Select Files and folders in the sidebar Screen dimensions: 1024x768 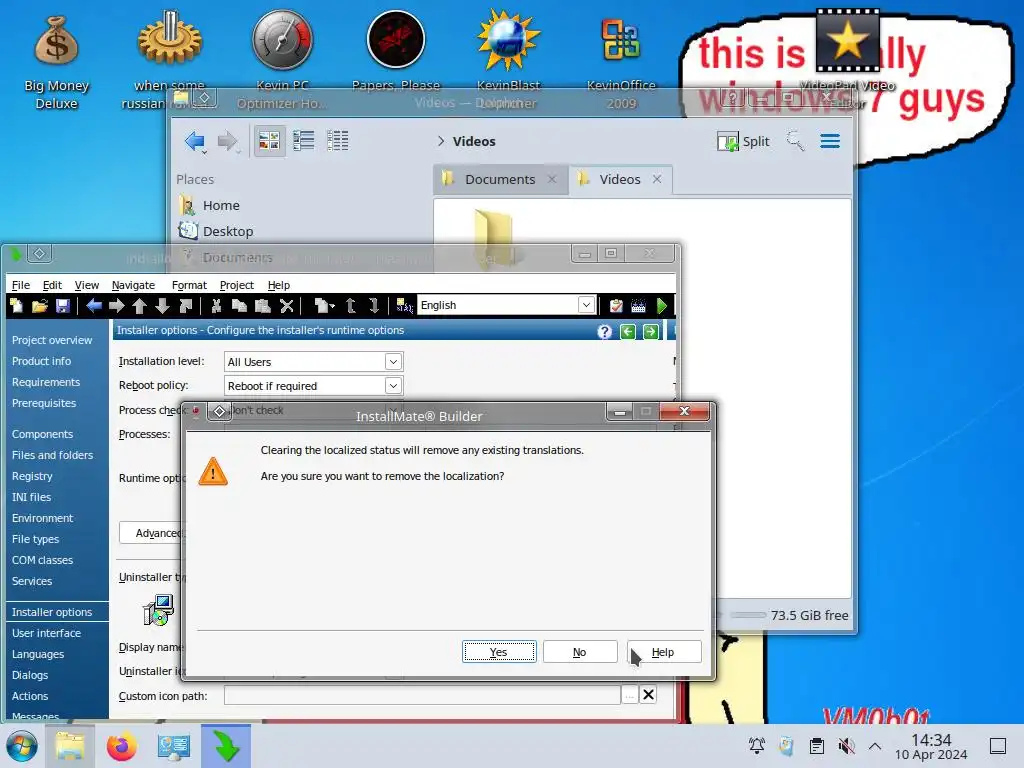click(x=52, y=455)
